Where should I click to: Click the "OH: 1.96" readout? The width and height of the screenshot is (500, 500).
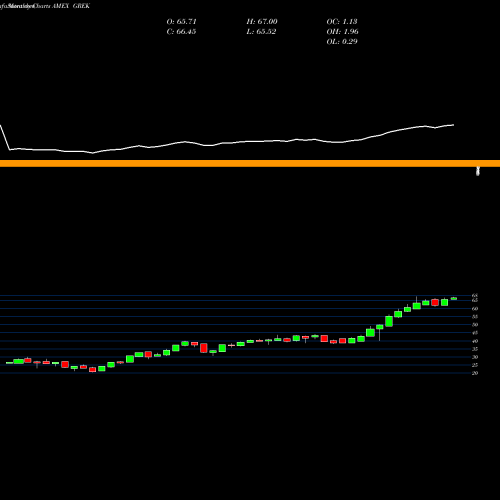click(x=342, y=32)
